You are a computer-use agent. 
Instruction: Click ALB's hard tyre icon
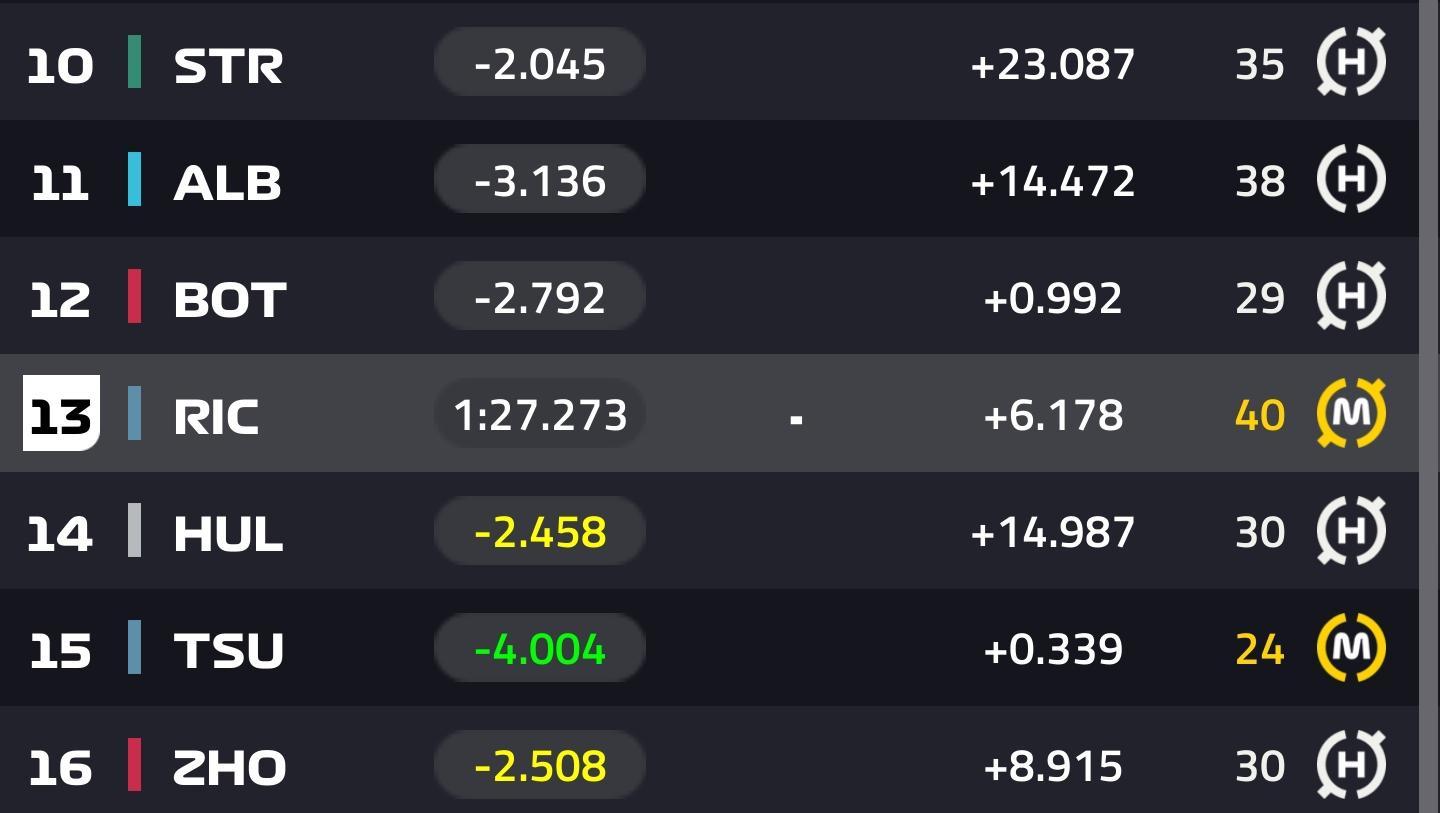pyautogui.click(x=1351, y=179)
